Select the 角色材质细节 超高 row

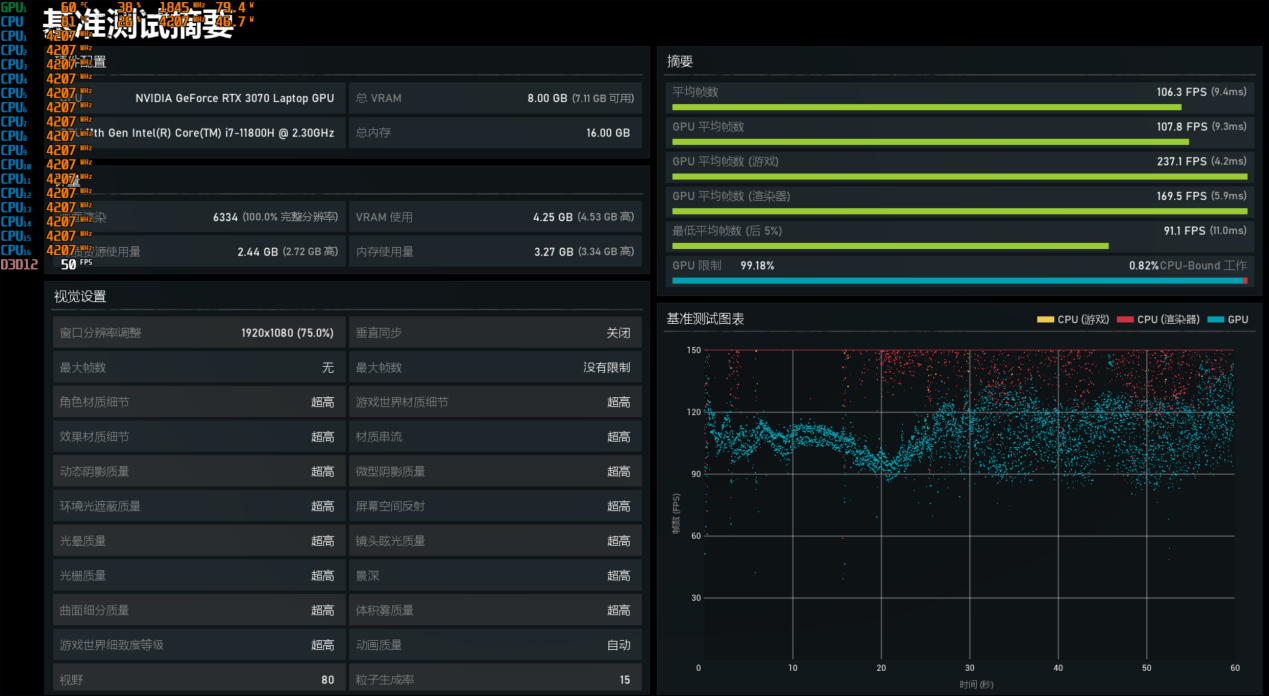197,402
